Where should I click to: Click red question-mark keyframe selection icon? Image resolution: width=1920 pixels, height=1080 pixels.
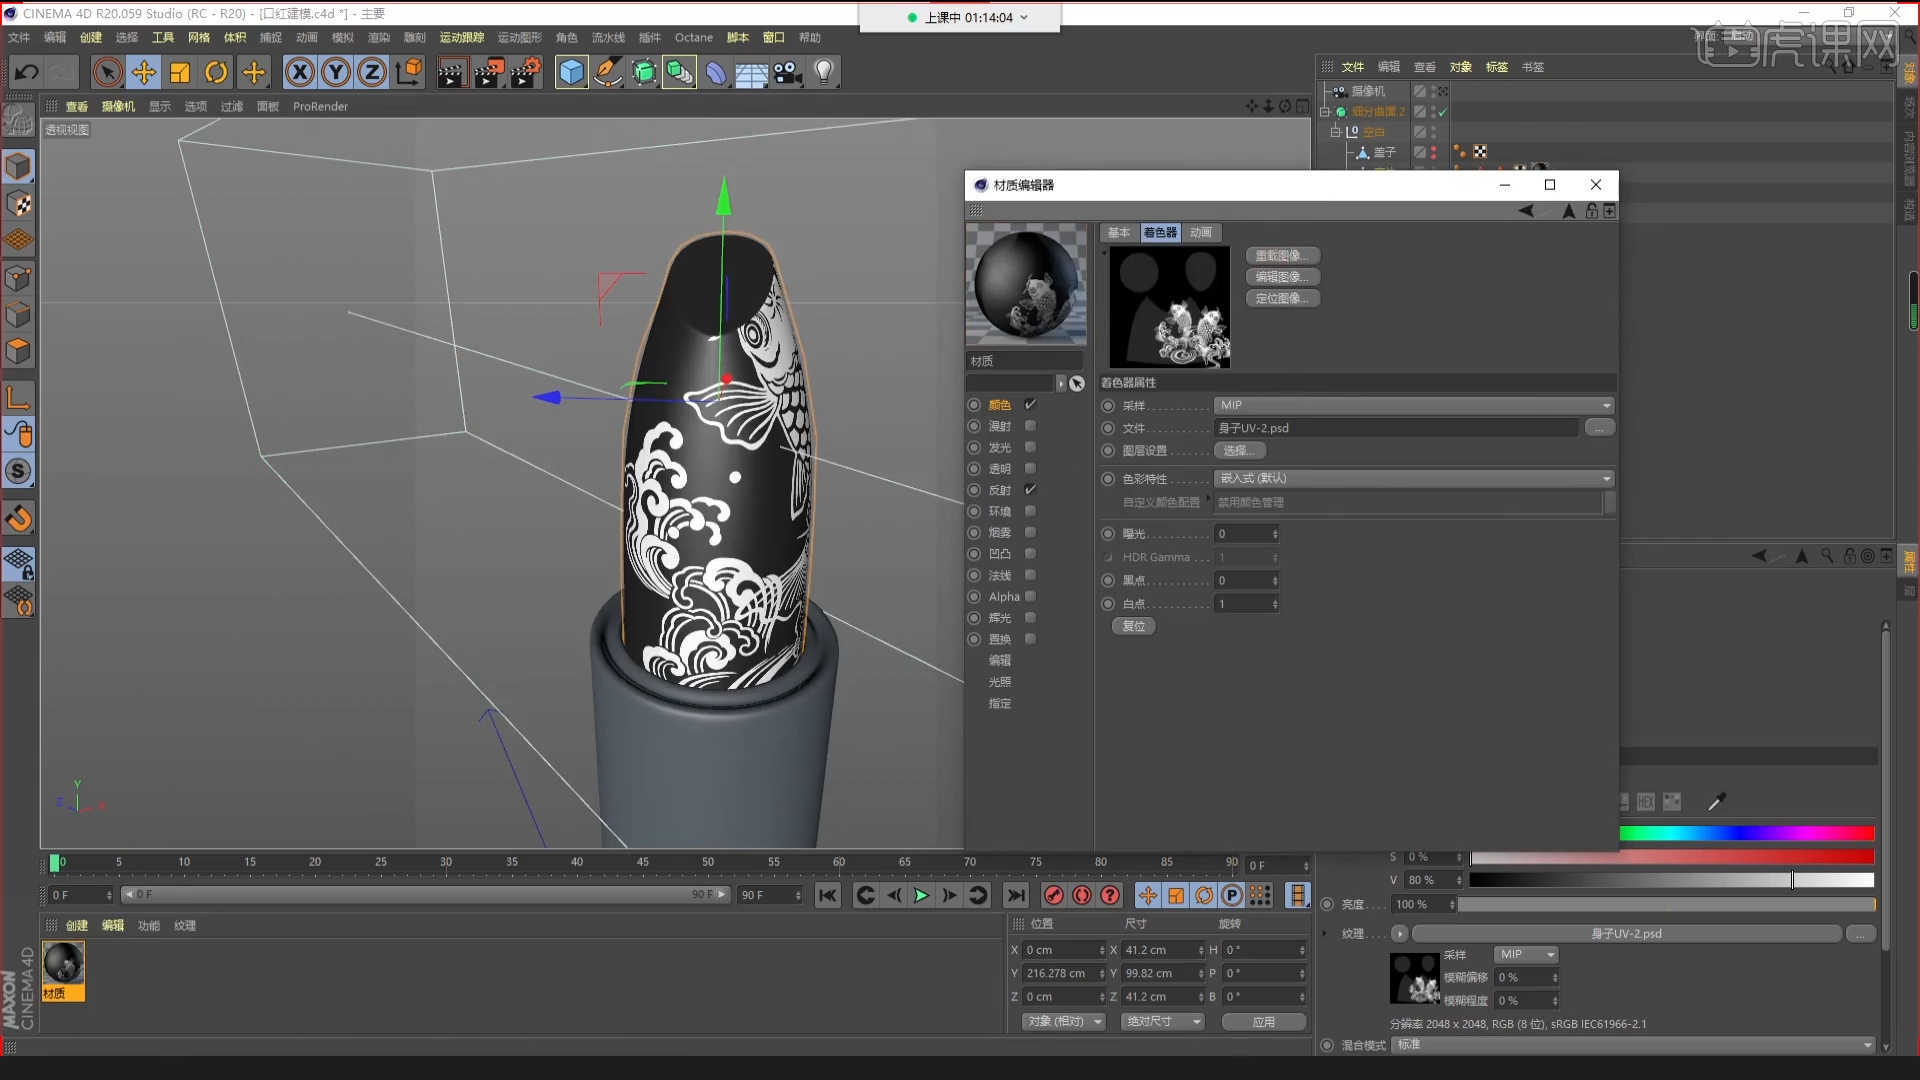(1110, 895)
